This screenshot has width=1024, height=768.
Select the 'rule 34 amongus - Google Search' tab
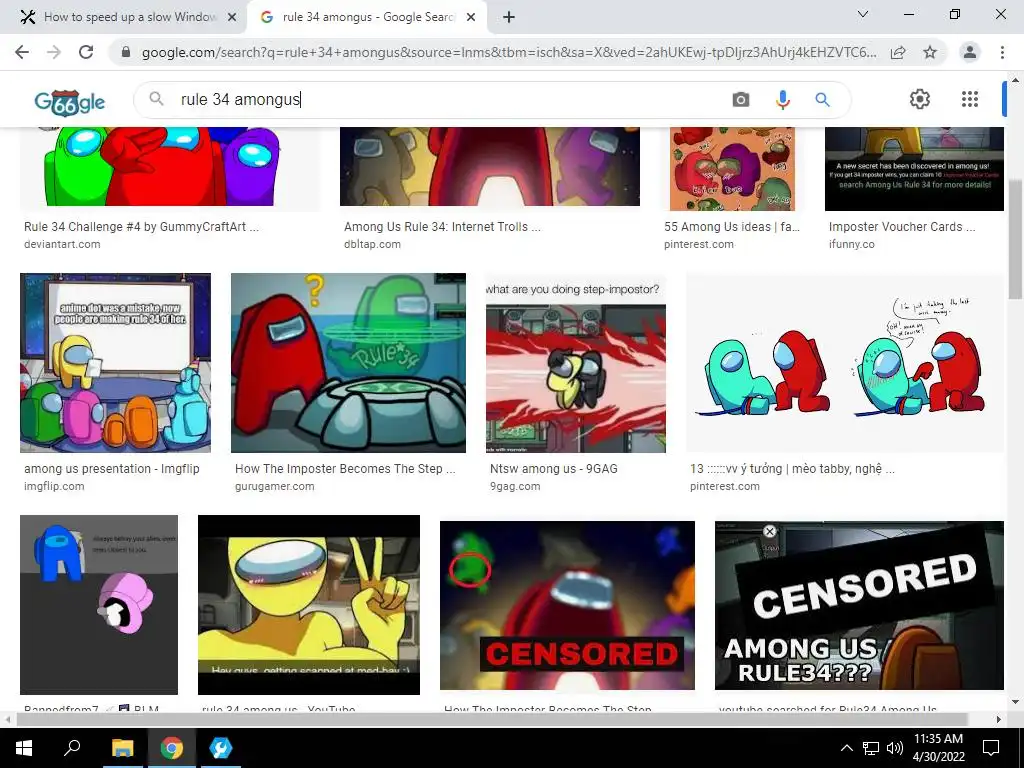point(368,17)
